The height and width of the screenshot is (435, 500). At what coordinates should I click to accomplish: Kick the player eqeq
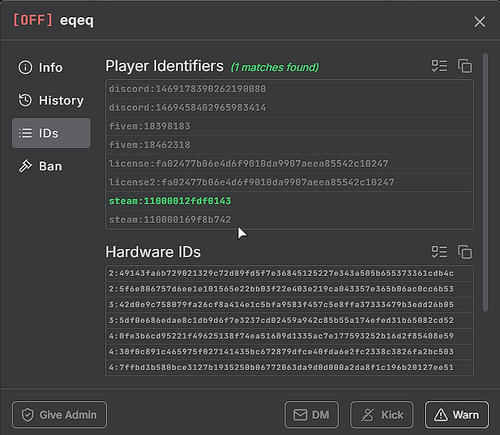382,415
